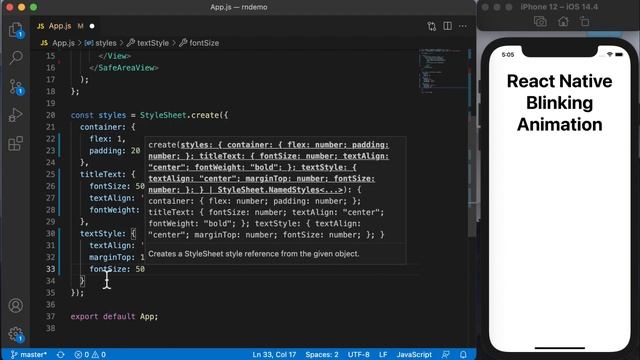Open the Explorer view in activity bar
This screenshot has height=360, width=640.
click(x=16, y=29)
